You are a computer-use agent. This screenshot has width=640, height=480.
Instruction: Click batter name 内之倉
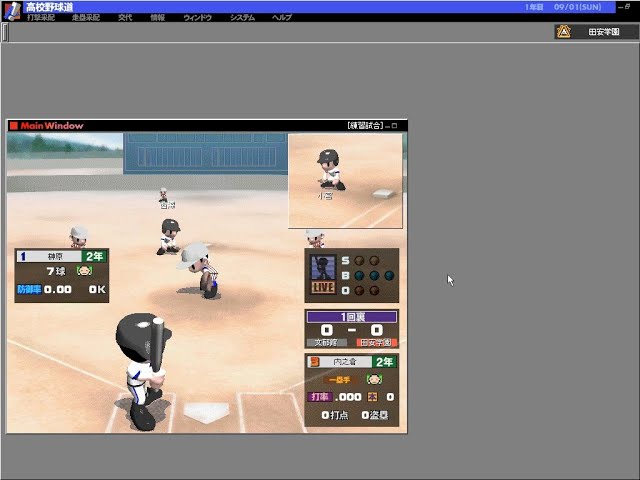pos(345,362)
